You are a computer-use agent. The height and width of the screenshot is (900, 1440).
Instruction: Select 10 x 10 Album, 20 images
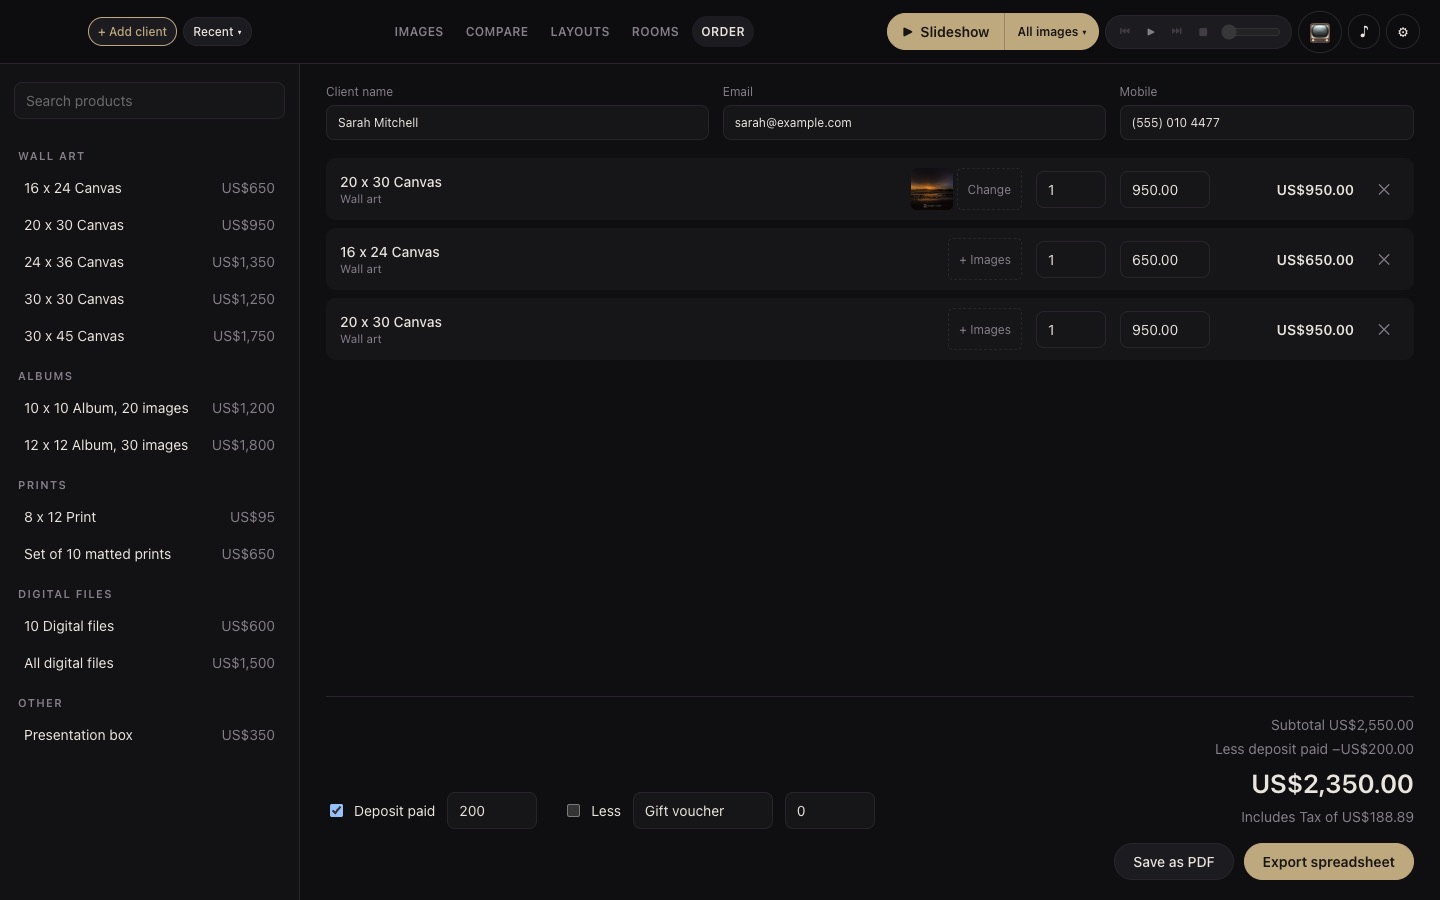149,408
